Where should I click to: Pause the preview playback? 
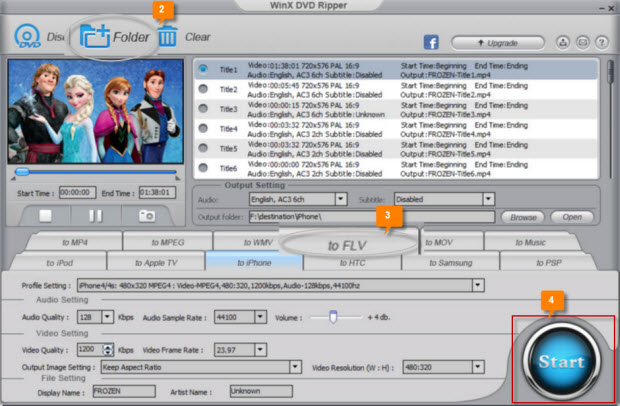96,216
